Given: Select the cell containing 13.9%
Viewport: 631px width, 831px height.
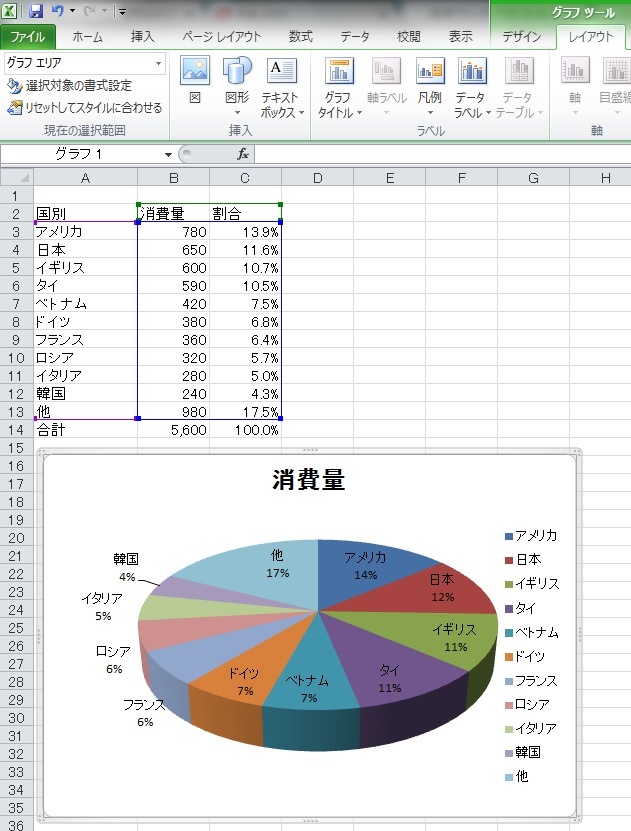Looking at the screenshot, I should point(245,232).
